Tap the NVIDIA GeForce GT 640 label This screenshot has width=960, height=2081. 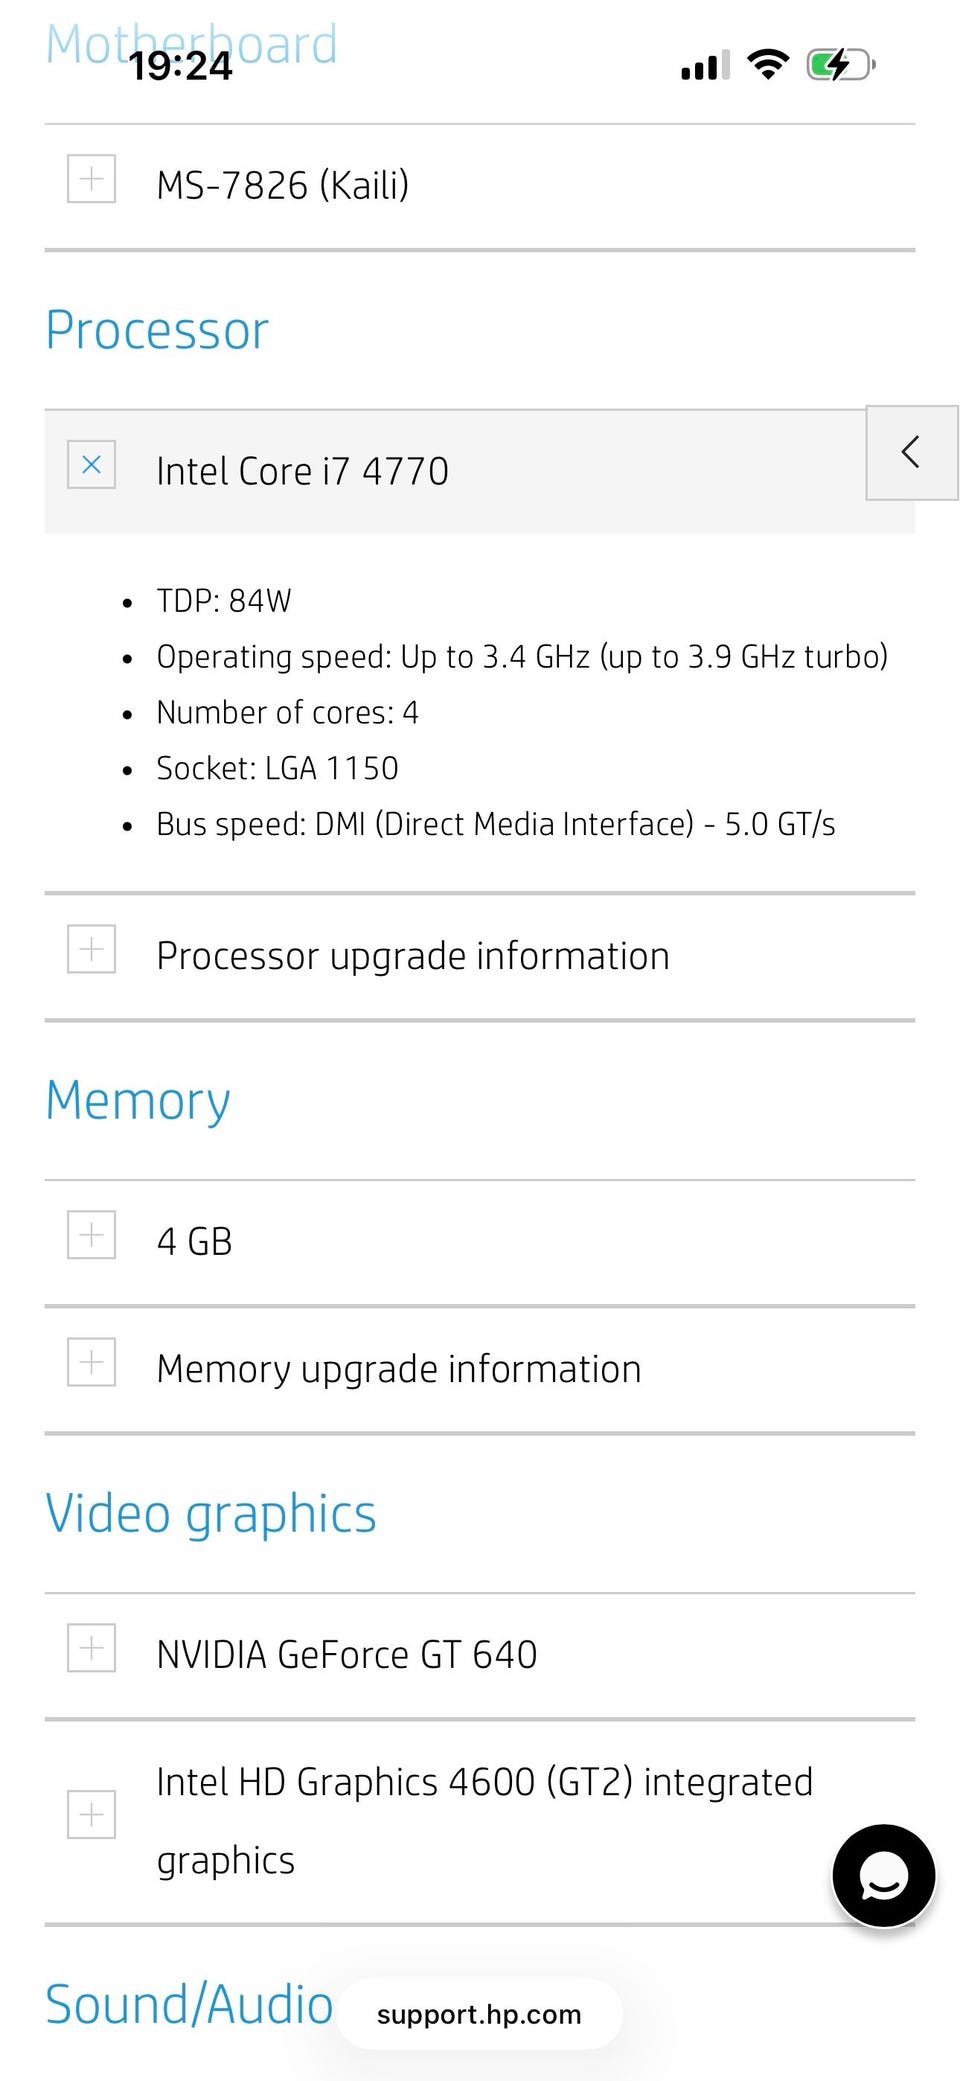346,1655
